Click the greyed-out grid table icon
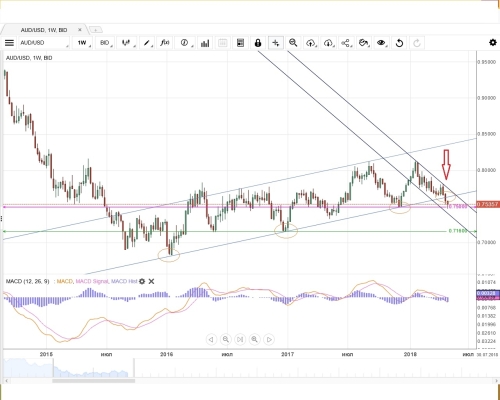500x400 pixels. point(223,43)
